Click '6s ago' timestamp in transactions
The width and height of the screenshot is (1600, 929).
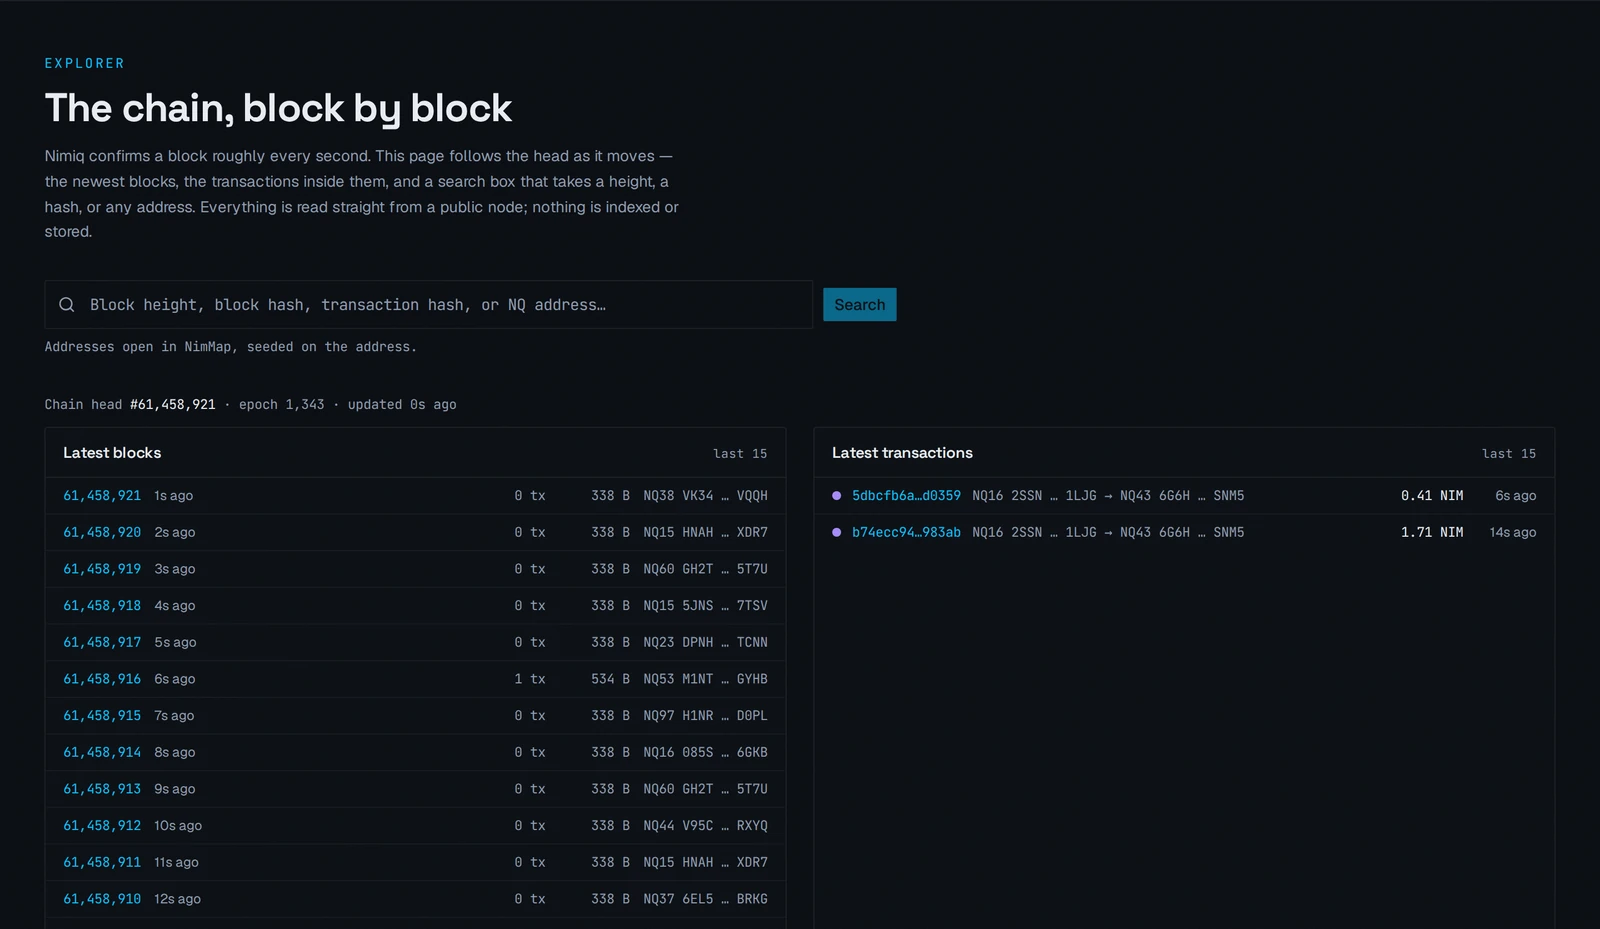[1516, 496]
